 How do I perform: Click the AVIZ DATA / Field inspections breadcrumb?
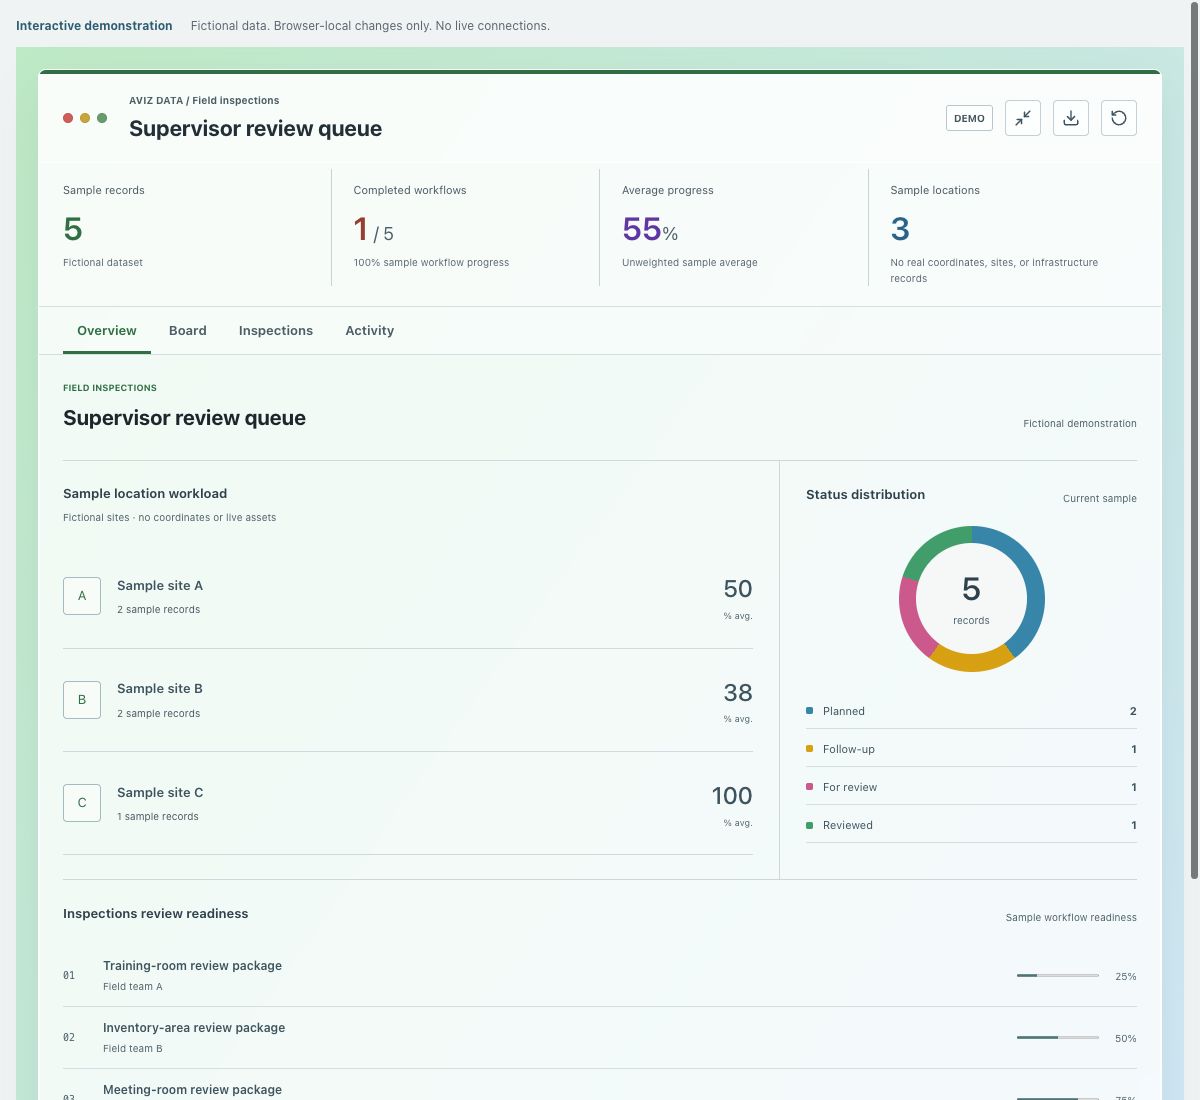tap(204, 101)
